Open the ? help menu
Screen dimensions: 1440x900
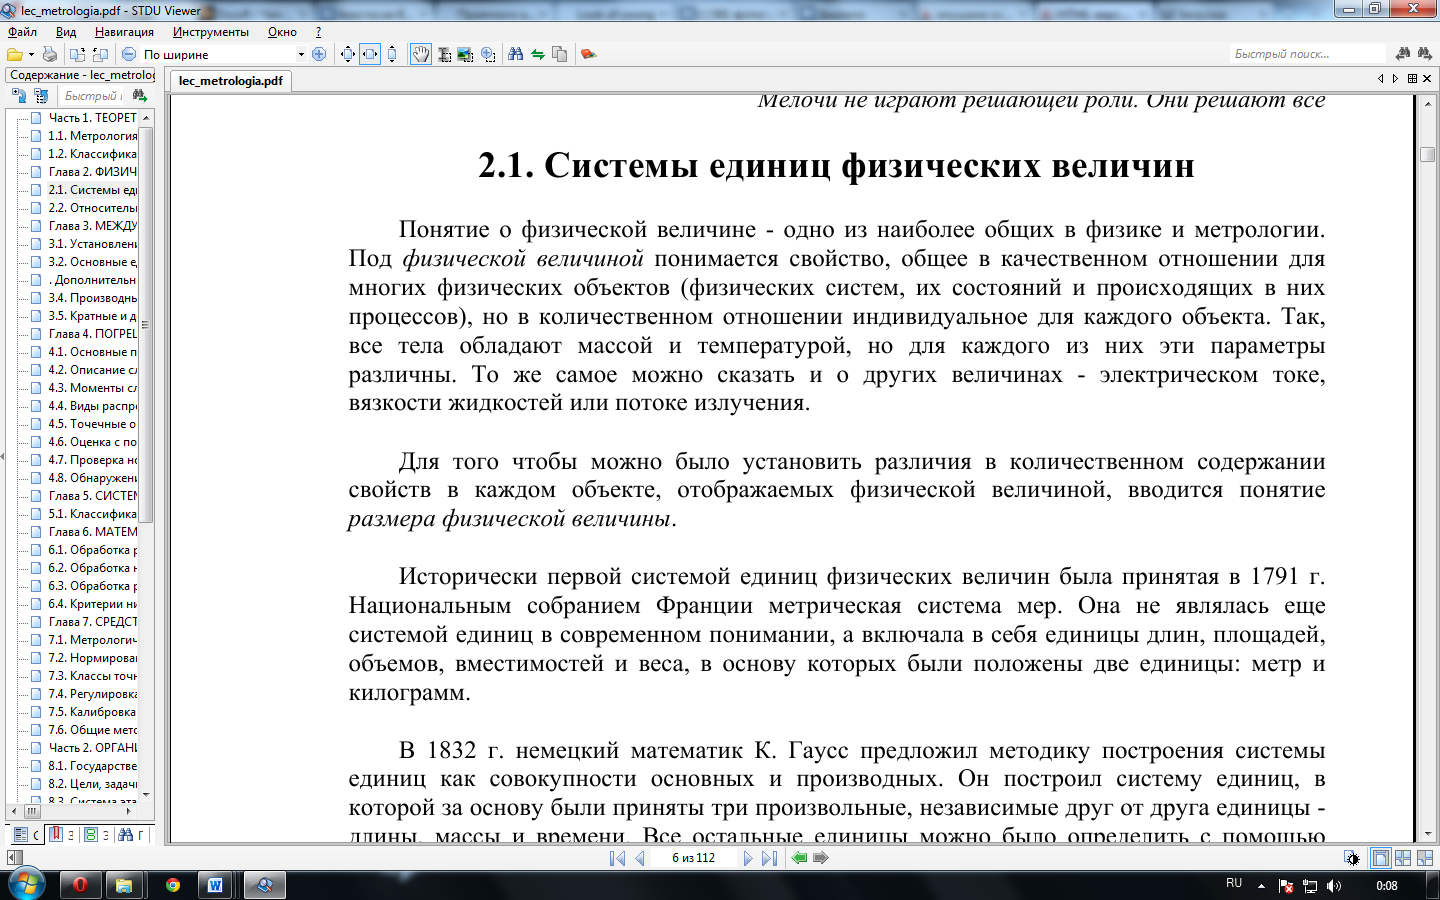pyautogui.click(x=318, y=32)
